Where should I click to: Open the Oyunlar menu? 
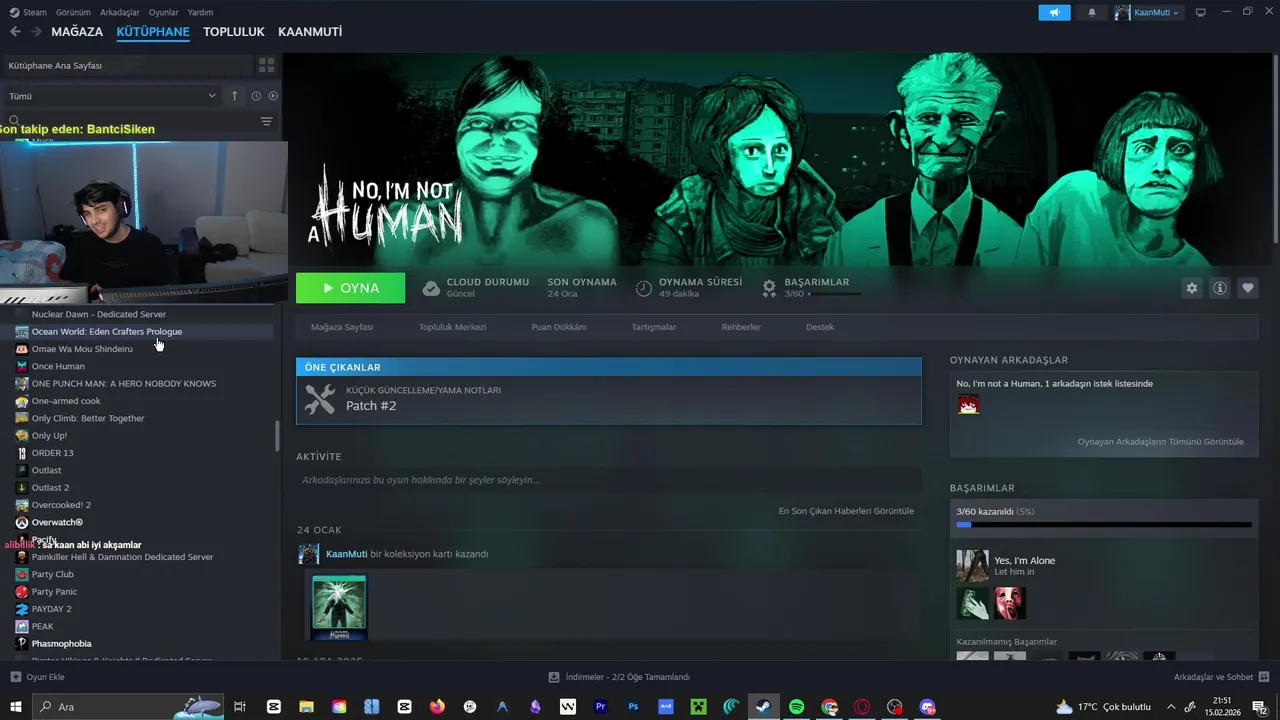point(164,12)
